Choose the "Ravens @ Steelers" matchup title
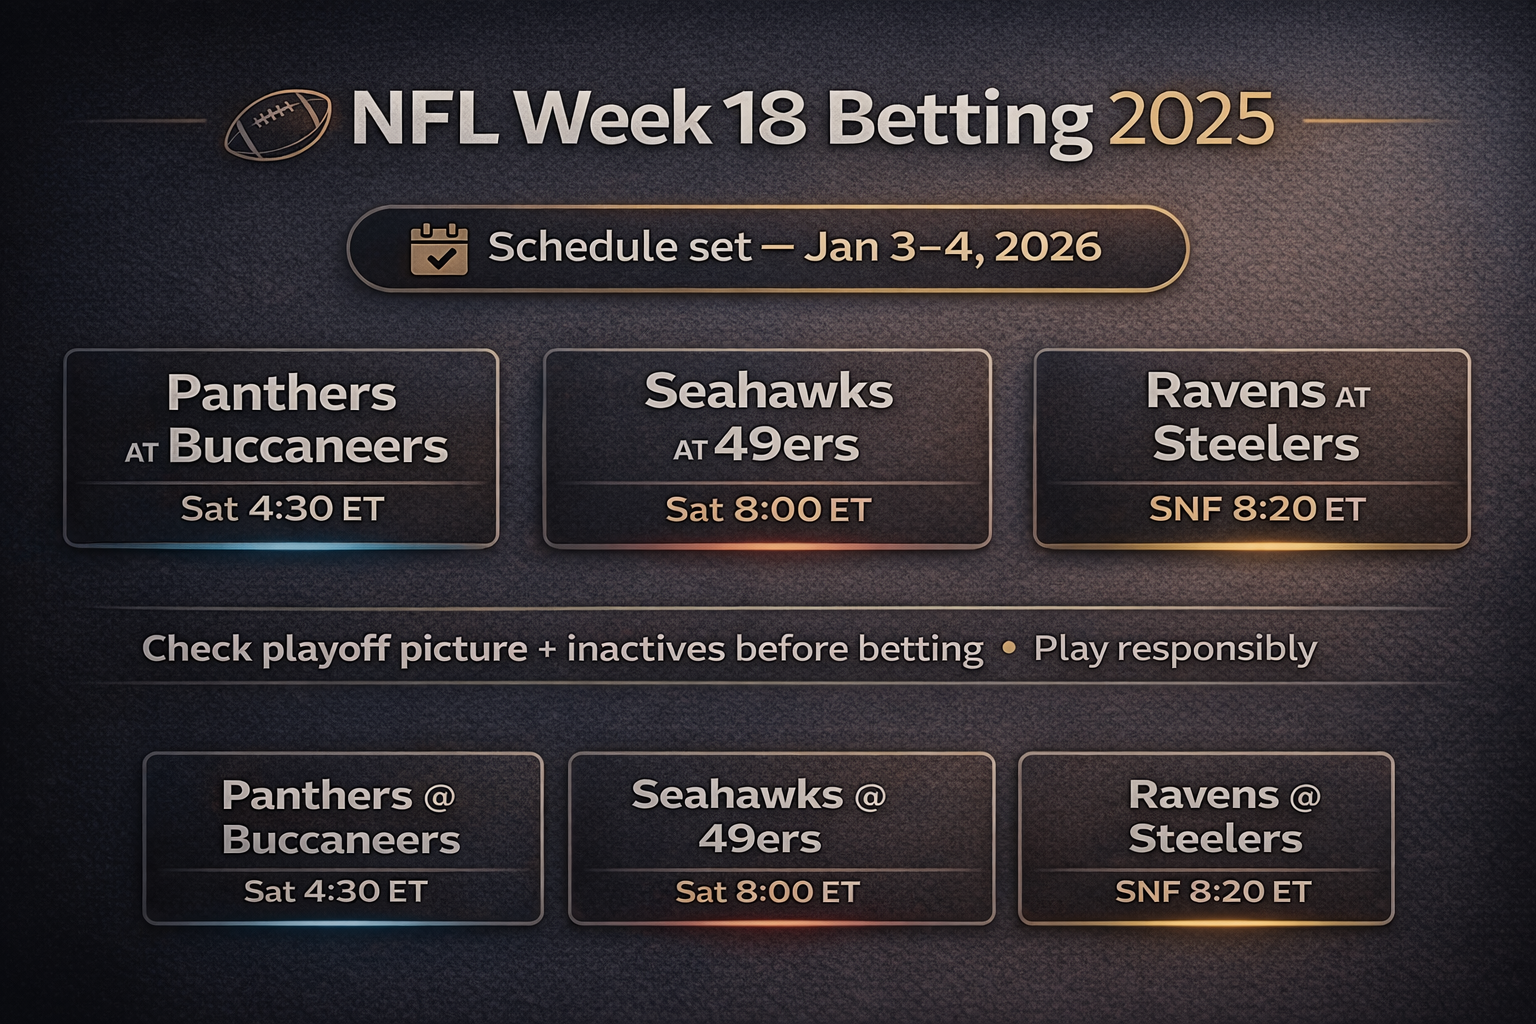The width and height of the screenshot is (1536, 1024). (x=1220, y=816)
